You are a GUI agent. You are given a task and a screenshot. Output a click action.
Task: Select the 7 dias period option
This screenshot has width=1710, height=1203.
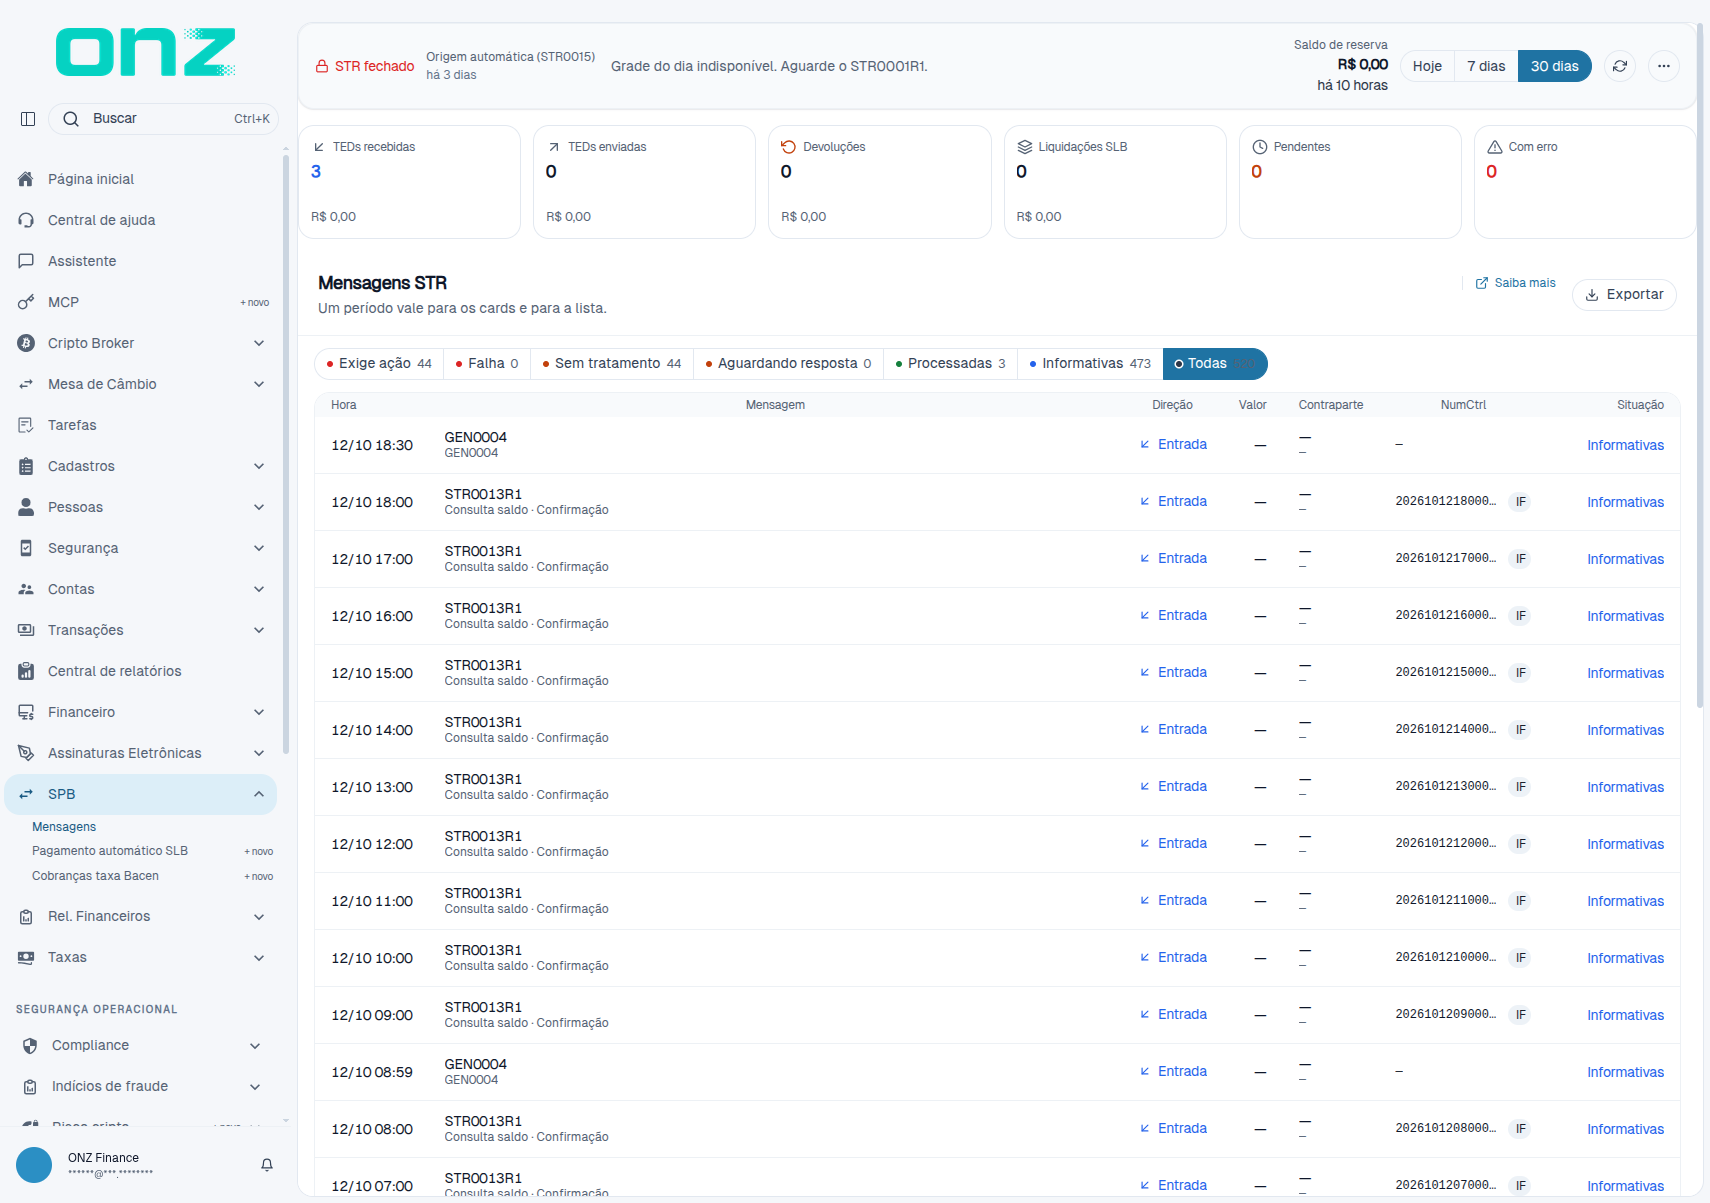[1486, 66]
